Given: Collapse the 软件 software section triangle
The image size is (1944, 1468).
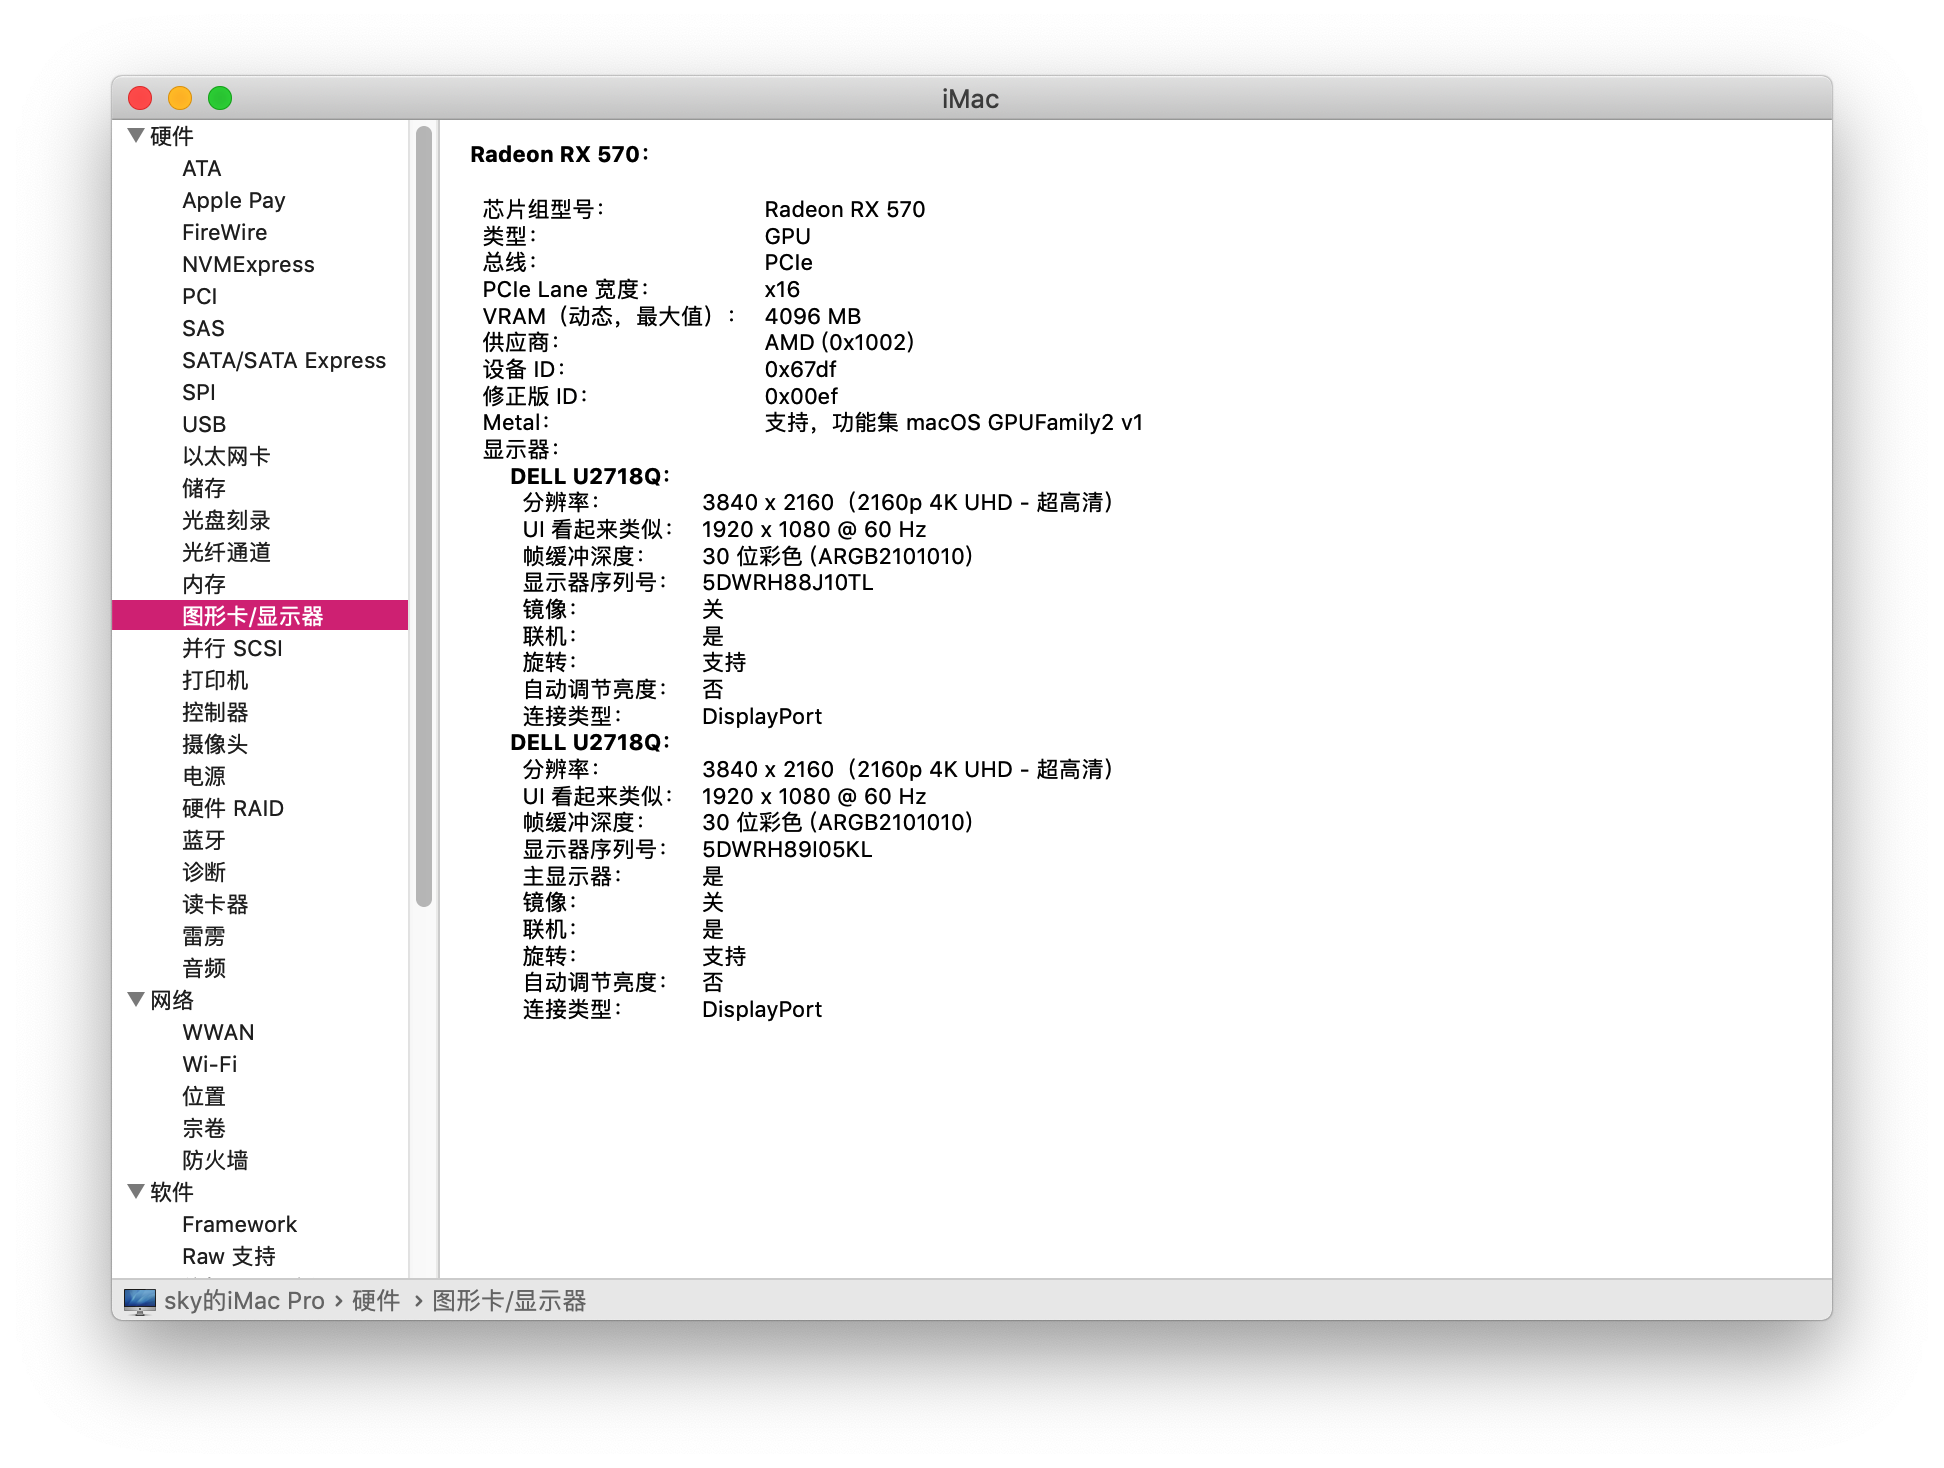Looking at the screenshot, I should [136, 1191].
